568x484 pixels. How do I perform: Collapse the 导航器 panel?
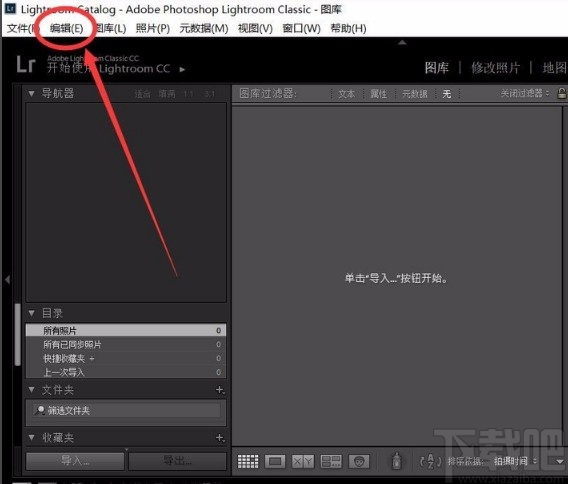pos(32,93)
